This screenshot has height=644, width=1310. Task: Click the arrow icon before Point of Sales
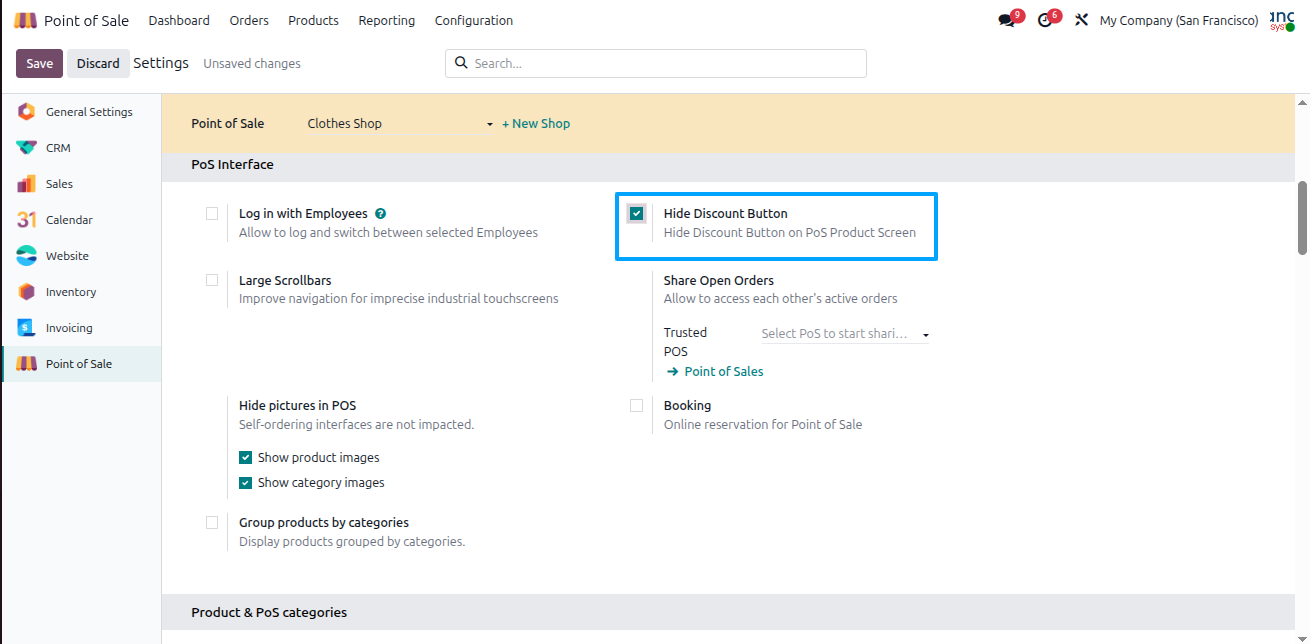click(673, 371)
